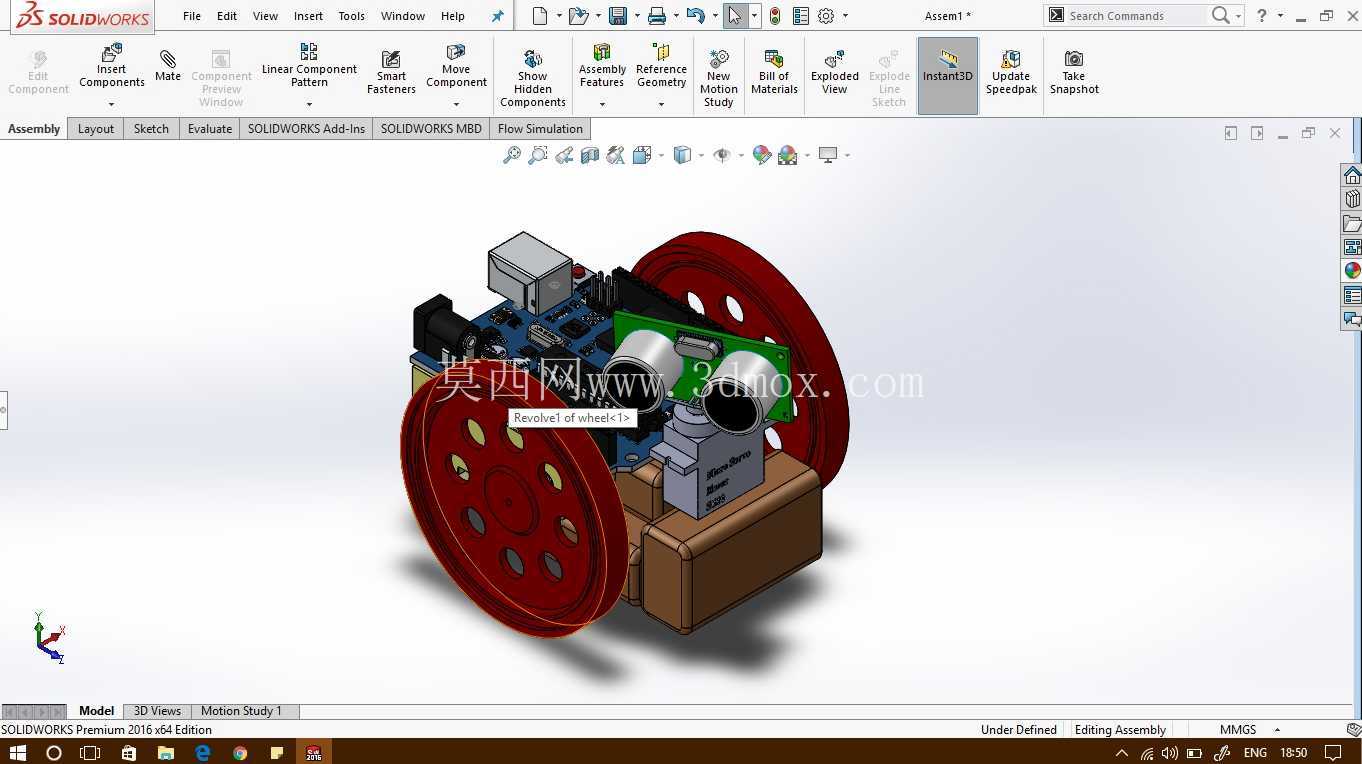
Task: Open the Insert menu
Action: point(308,16)
